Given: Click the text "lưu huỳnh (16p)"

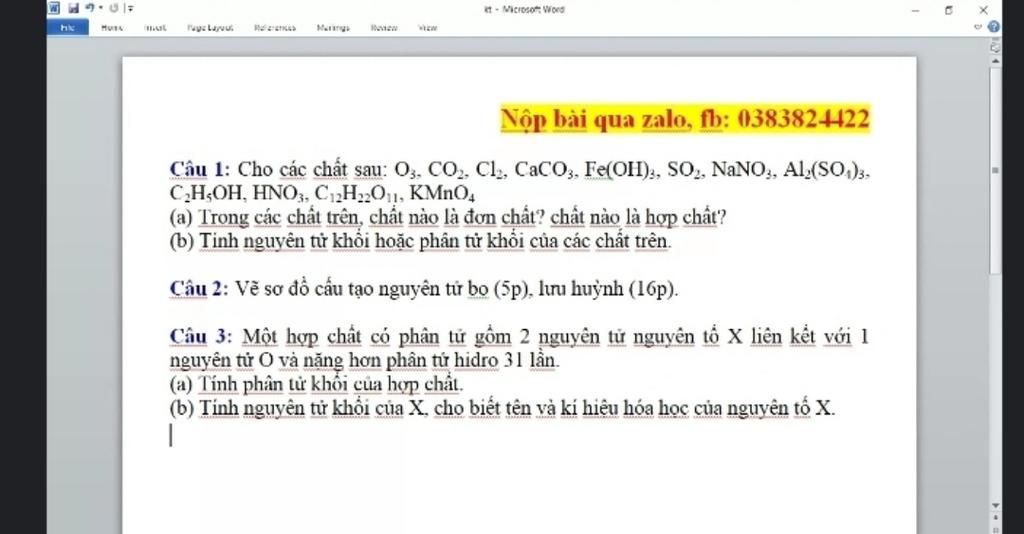Looking at the screenshot, I should 608,289.
